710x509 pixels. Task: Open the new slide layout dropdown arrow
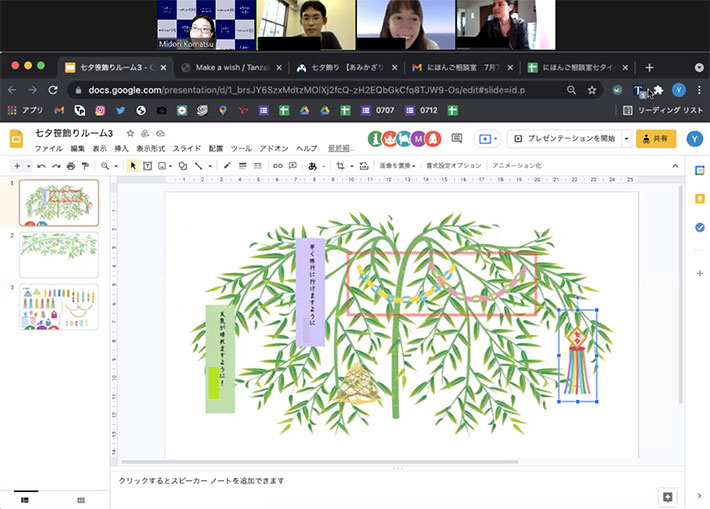[27, 166]
